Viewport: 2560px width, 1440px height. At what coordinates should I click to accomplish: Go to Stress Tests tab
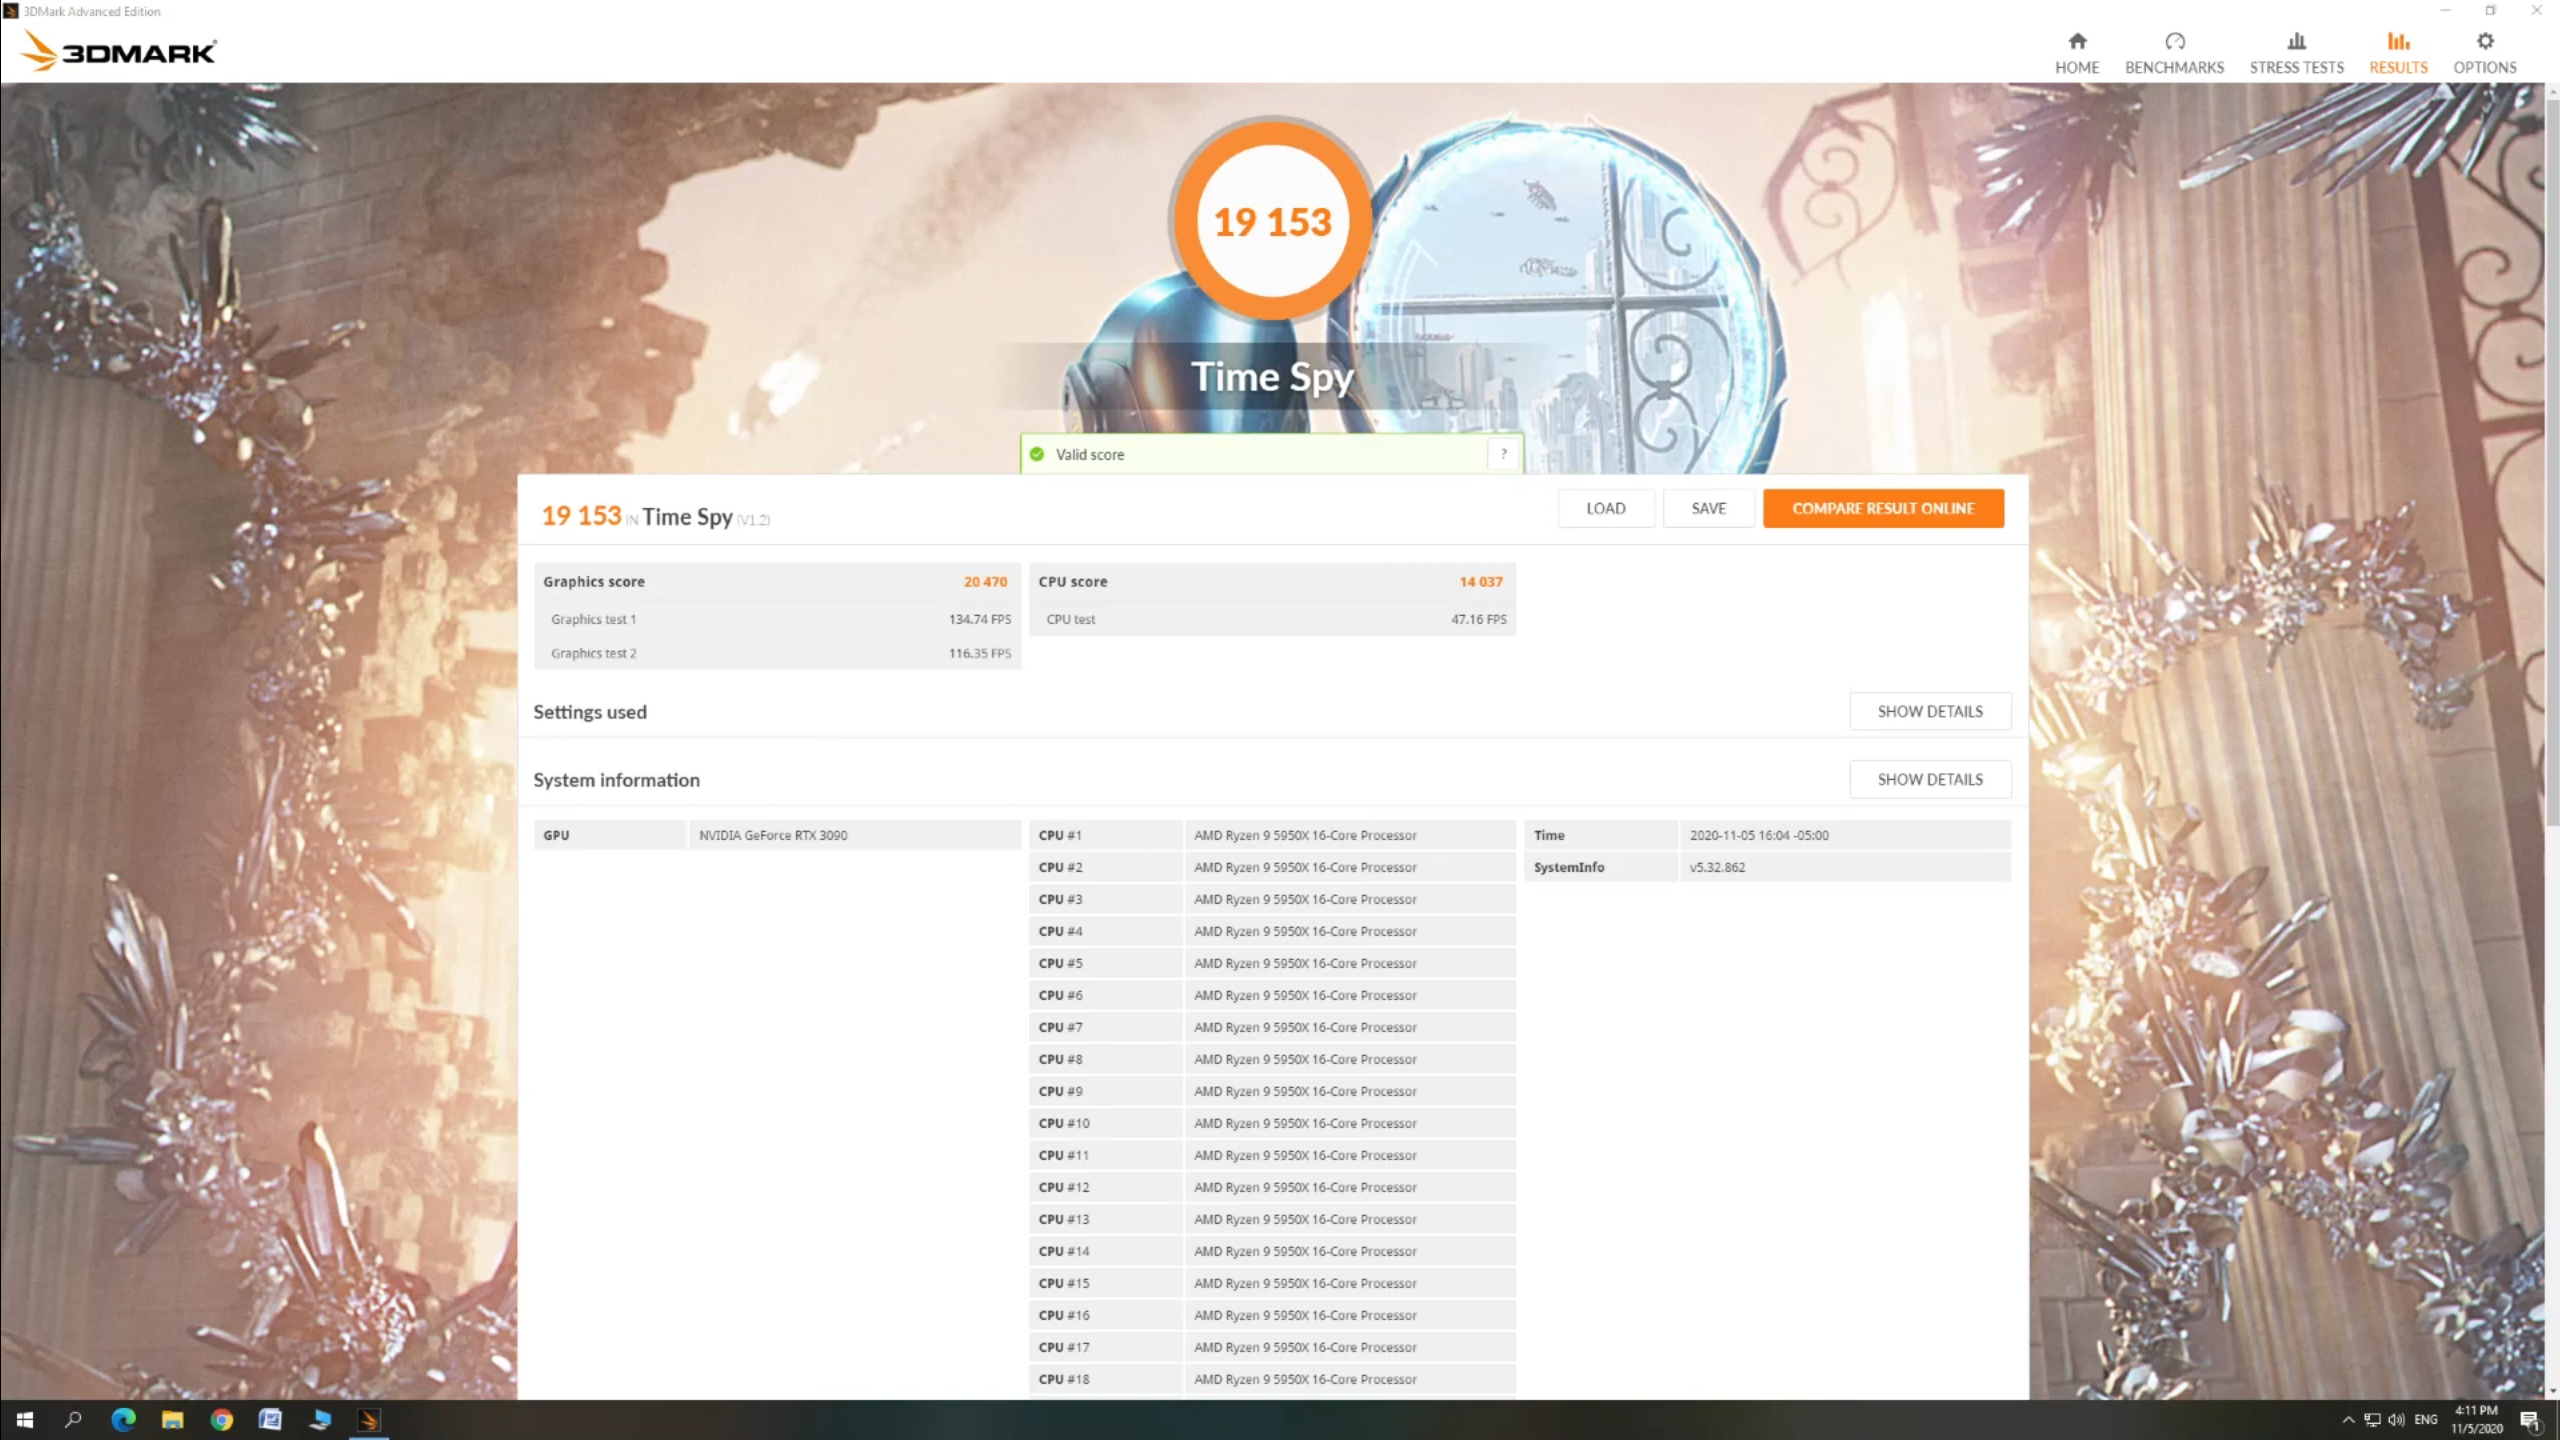tap(2296, 53)
